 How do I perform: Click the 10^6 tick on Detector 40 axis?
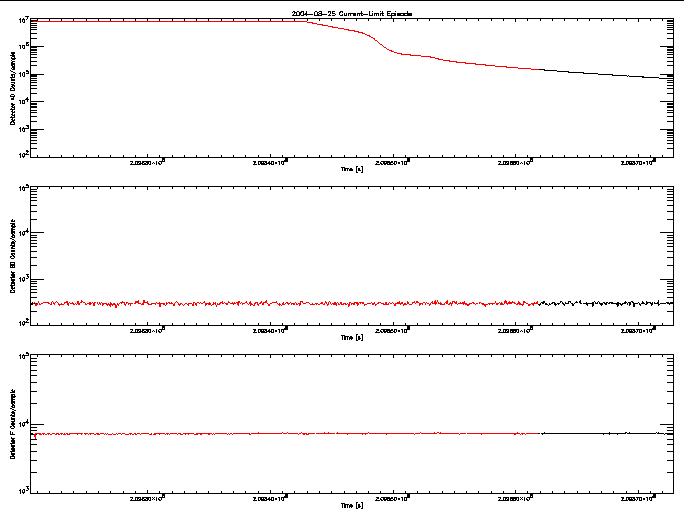[24, 47]
